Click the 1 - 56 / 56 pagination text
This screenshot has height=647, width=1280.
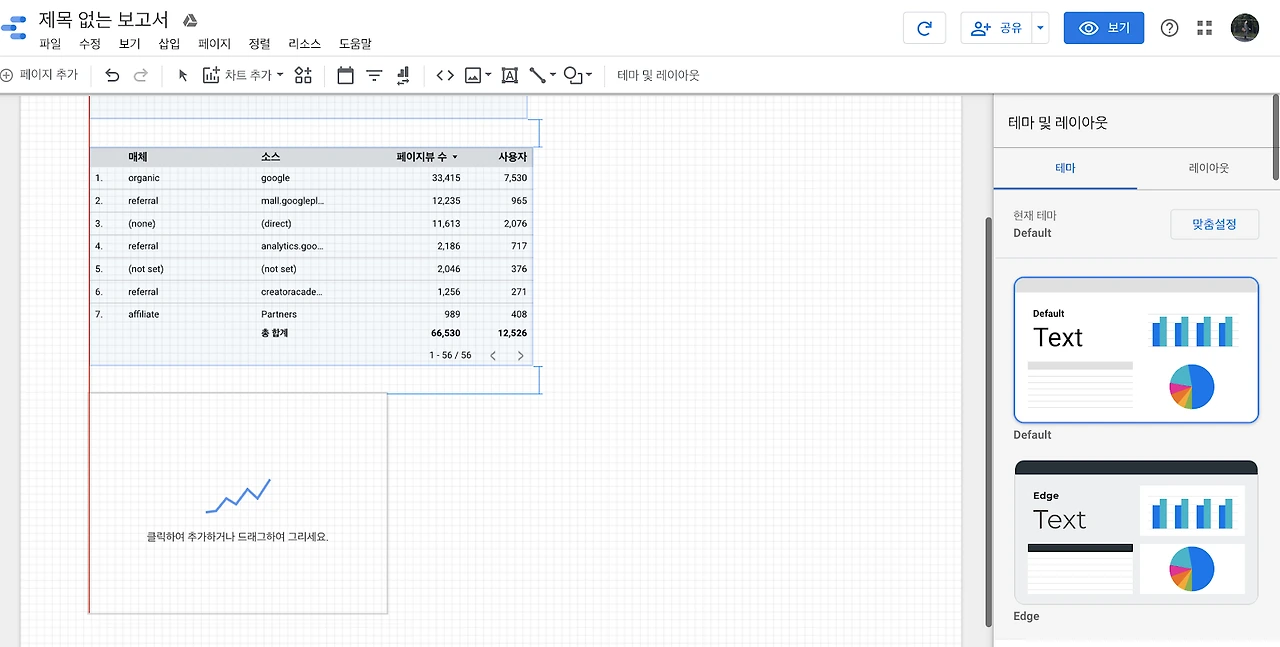(x=450, y=355)
